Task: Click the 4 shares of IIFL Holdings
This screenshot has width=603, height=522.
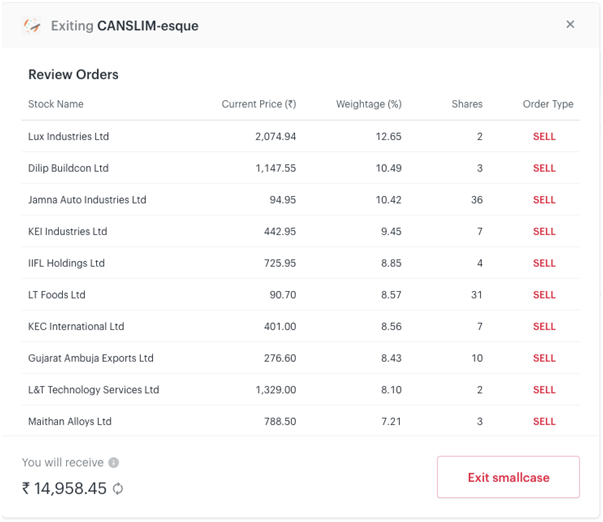Action: click(480, 263)
